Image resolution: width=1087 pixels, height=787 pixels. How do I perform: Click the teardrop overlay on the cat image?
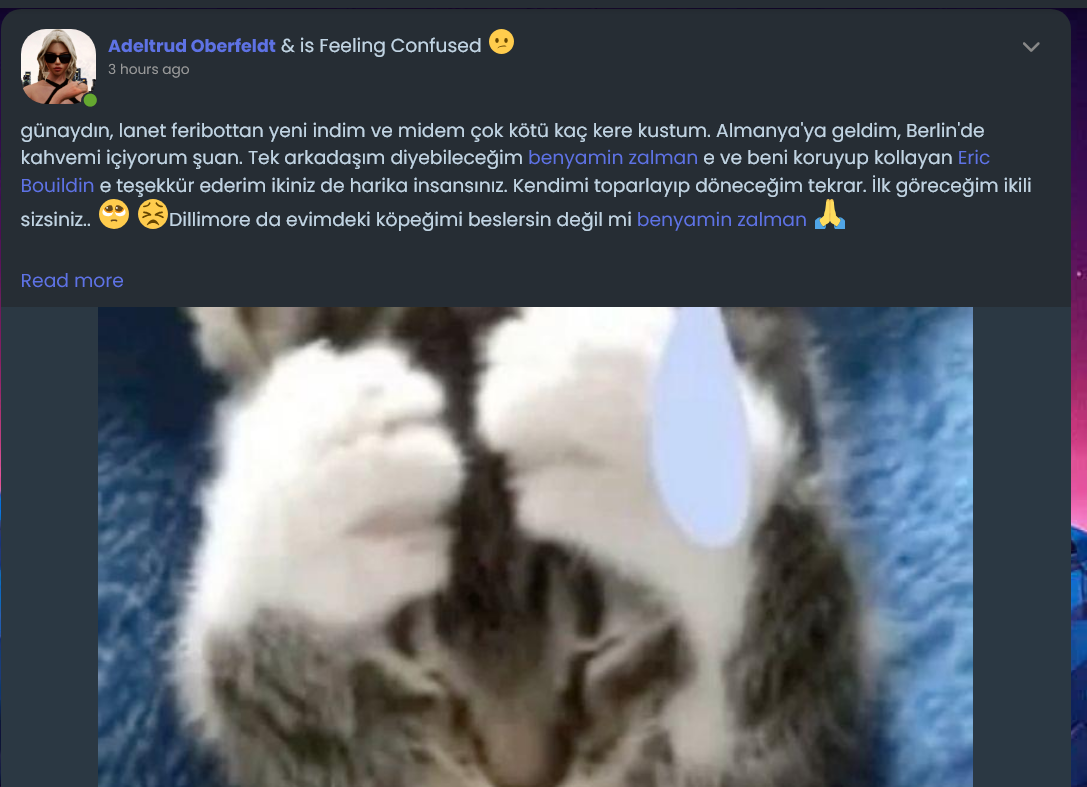point(701,426)
